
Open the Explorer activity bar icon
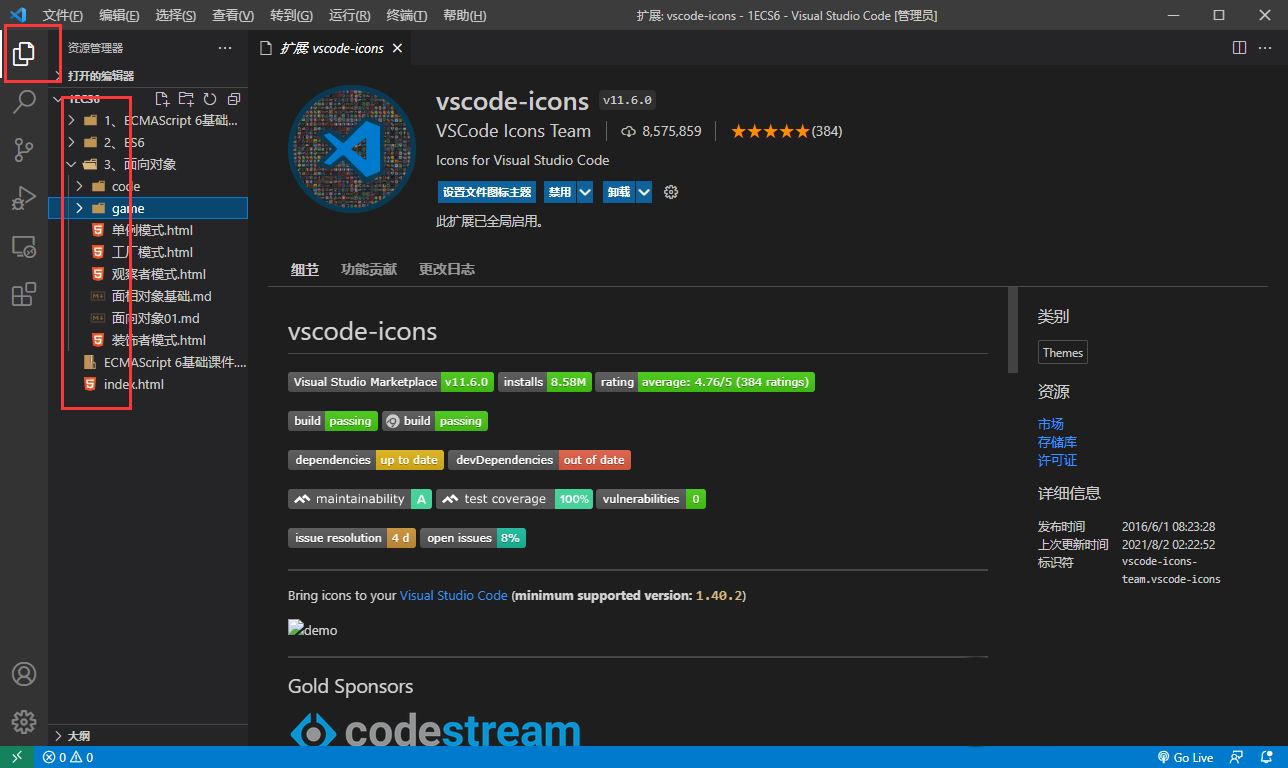point(24,54)
